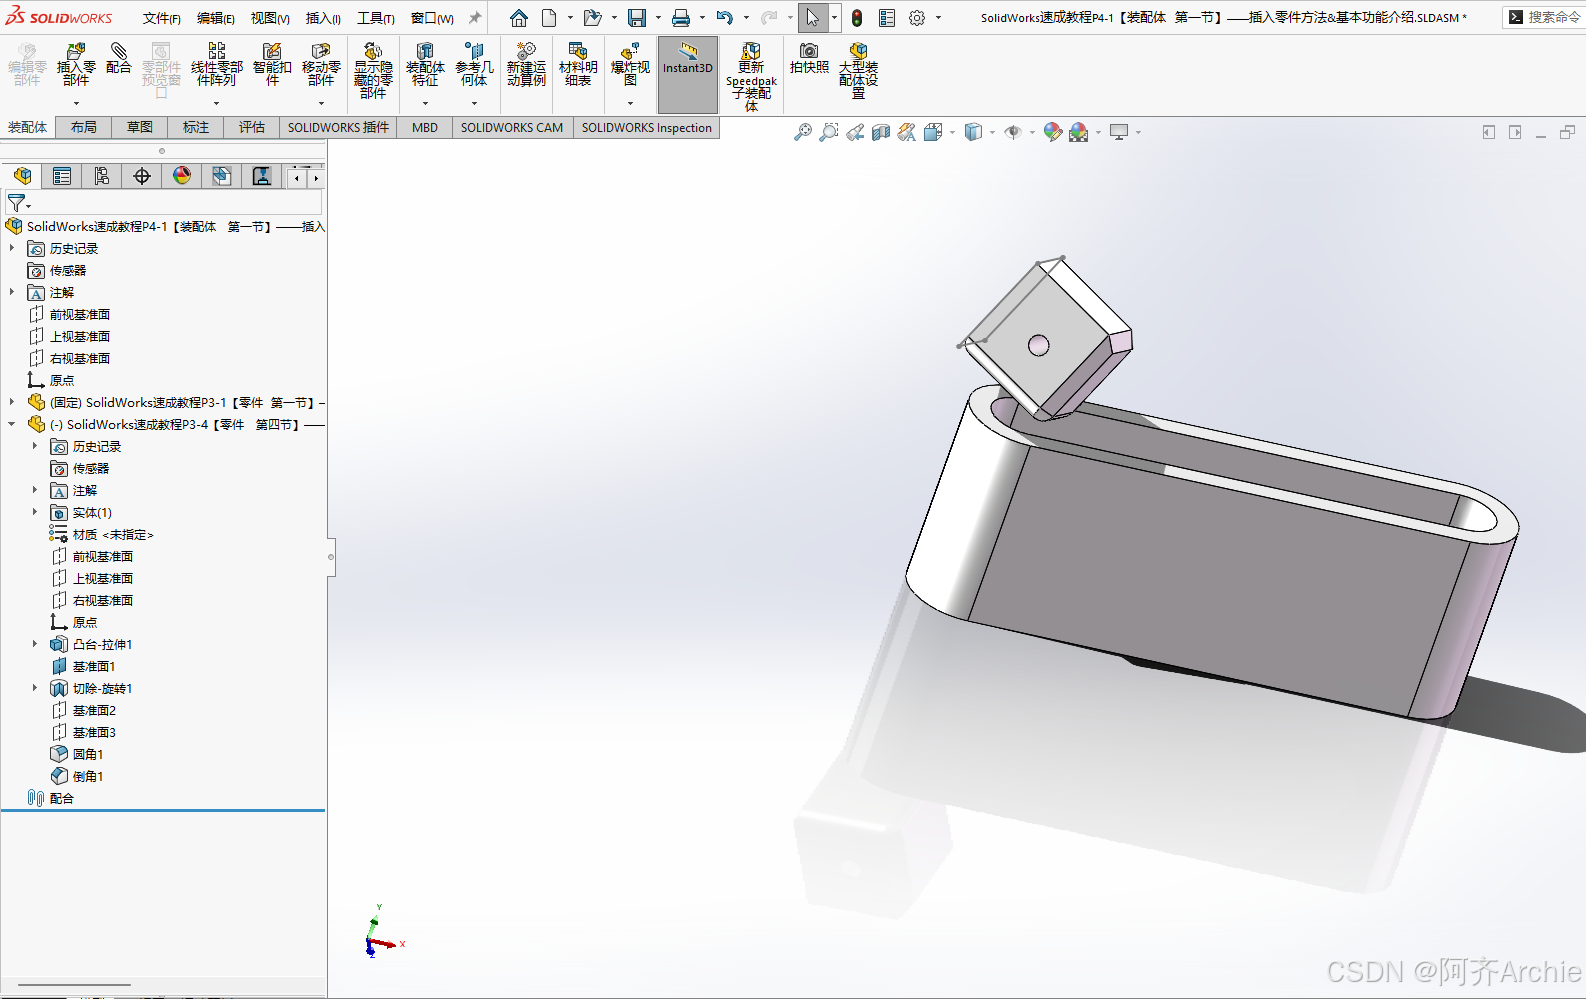Toggle Hide/Show Items eye icon
Screen dimensions: 1586x999
click(x=1013, y=132)
